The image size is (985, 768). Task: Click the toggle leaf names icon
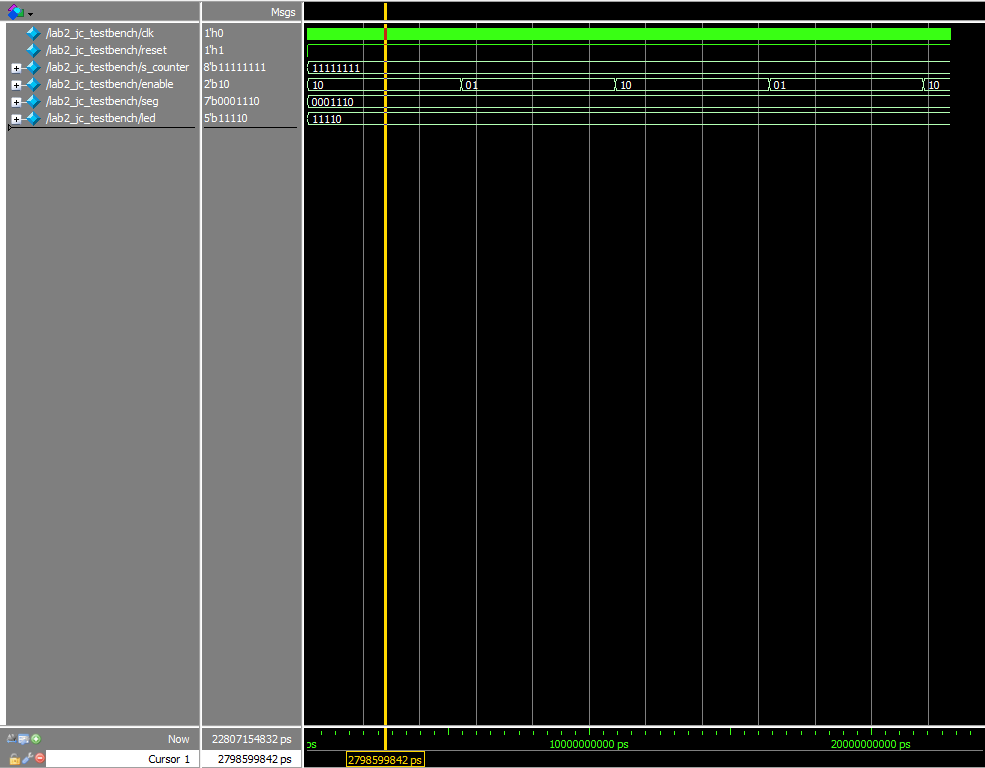coord(11,739)
